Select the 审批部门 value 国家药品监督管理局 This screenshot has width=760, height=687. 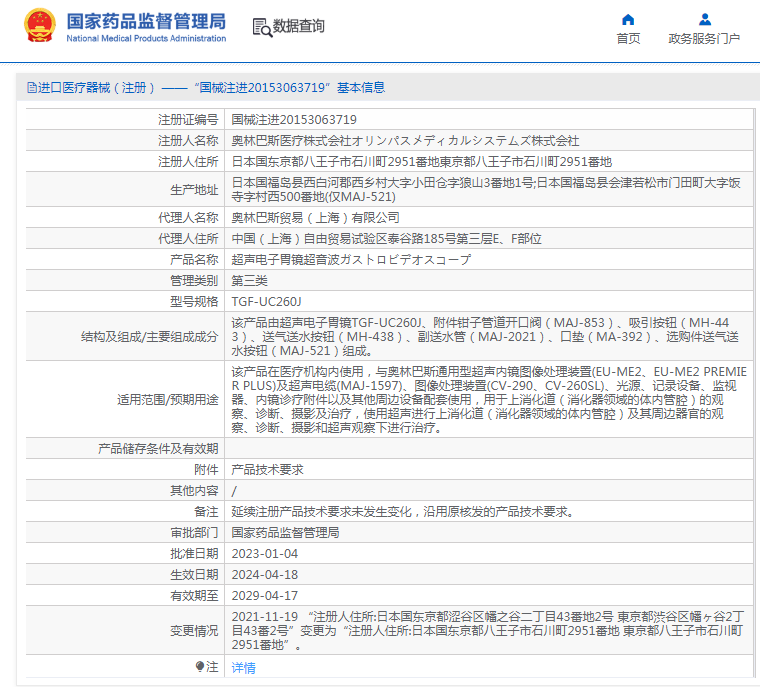285,532
